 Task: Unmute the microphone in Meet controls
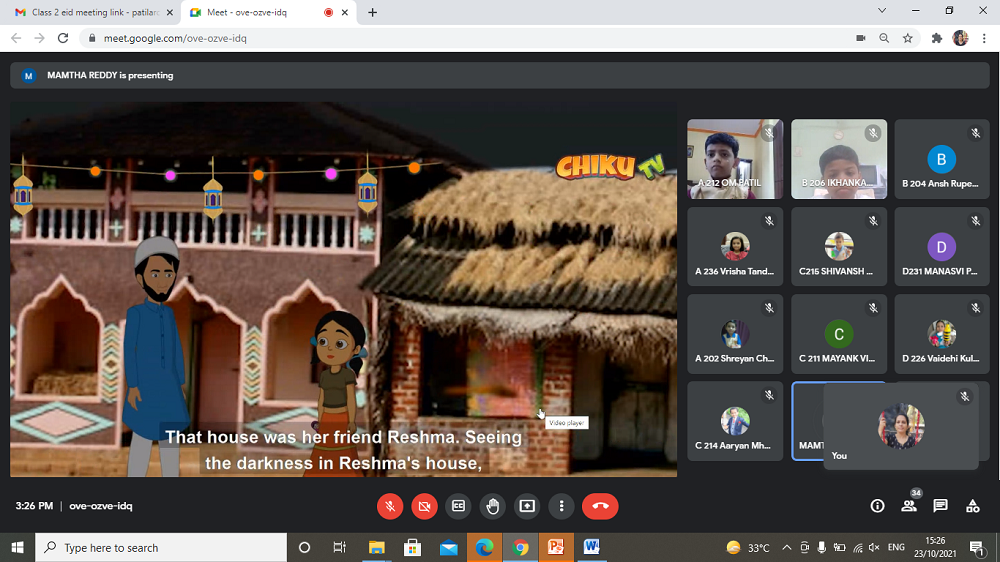point(390,506)
